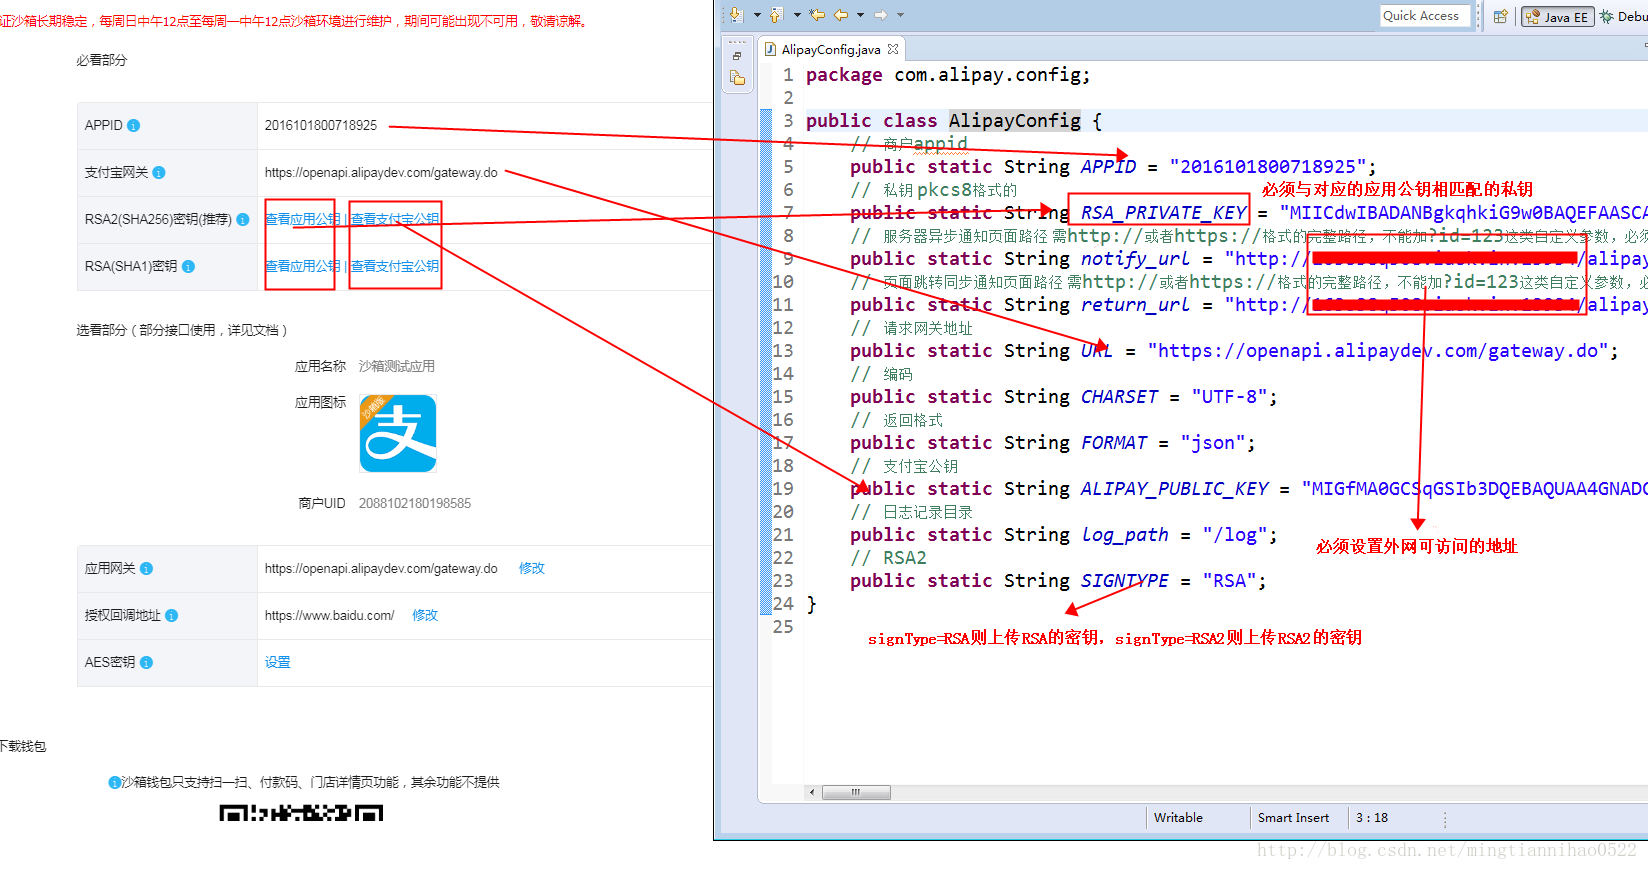Click the Back navigation arrow in Eclipse
Screen dimensions: 1648x870
[x=841, y=15]
